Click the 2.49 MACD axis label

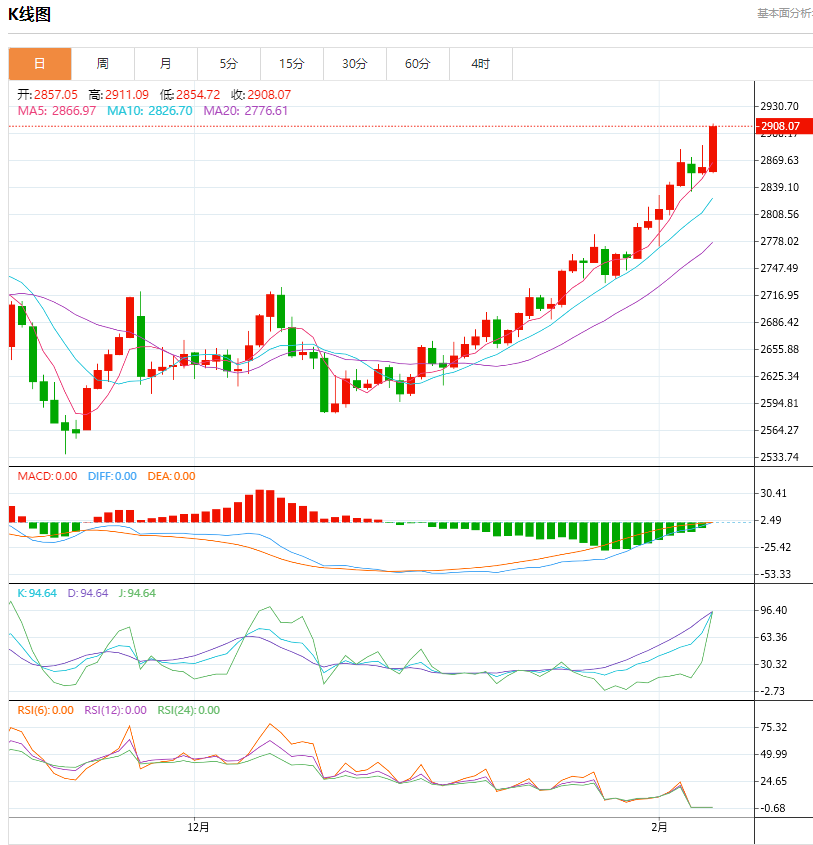click(770, 520)
